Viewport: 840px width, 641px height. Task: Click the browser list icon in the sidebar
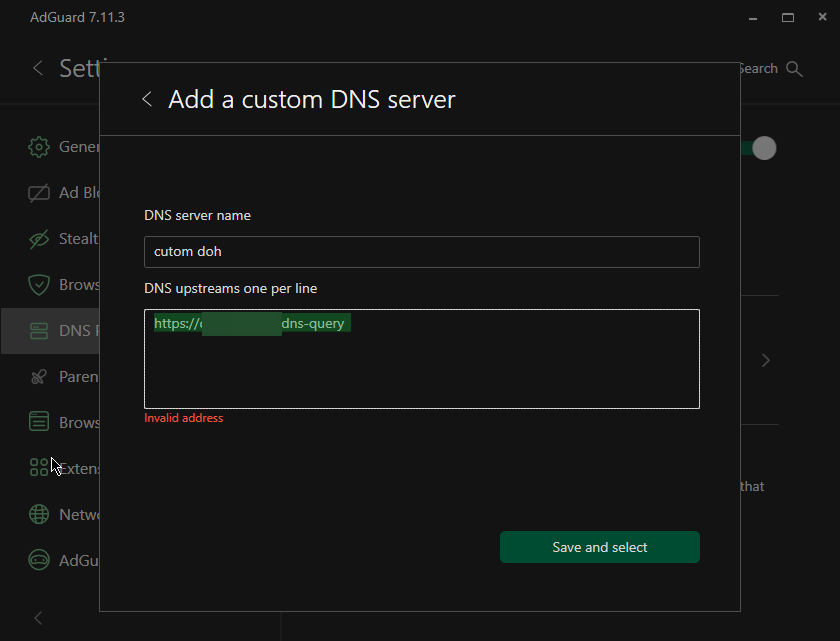(x=38, y=421)
